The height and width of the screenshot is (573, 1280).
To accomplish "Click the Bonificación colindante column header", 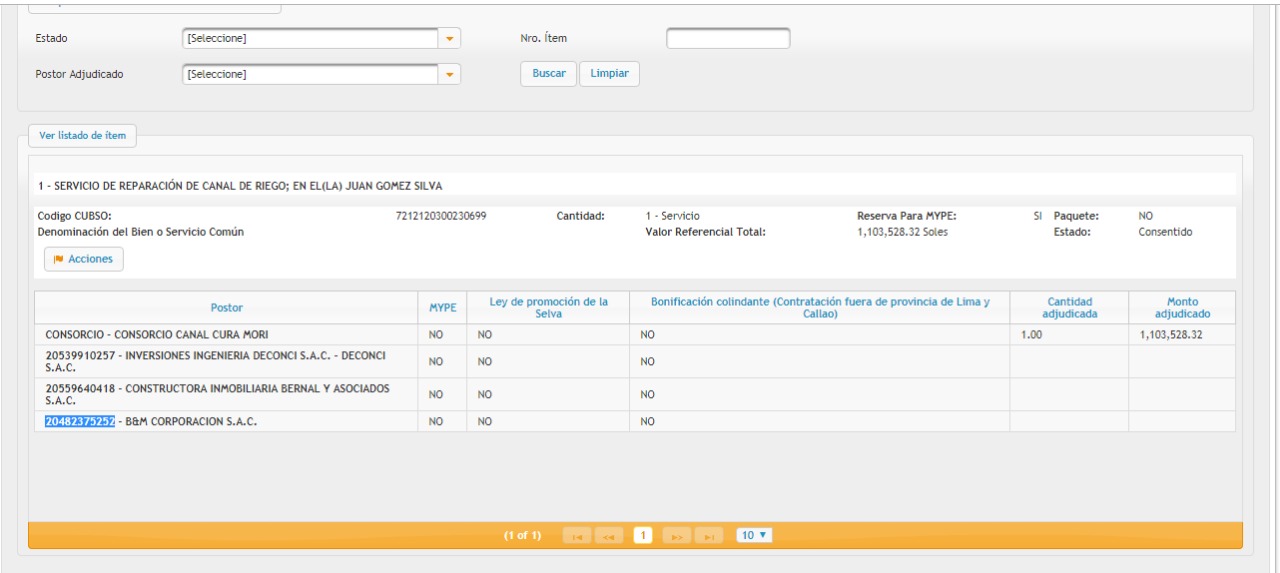I will (x=820, y=308).
